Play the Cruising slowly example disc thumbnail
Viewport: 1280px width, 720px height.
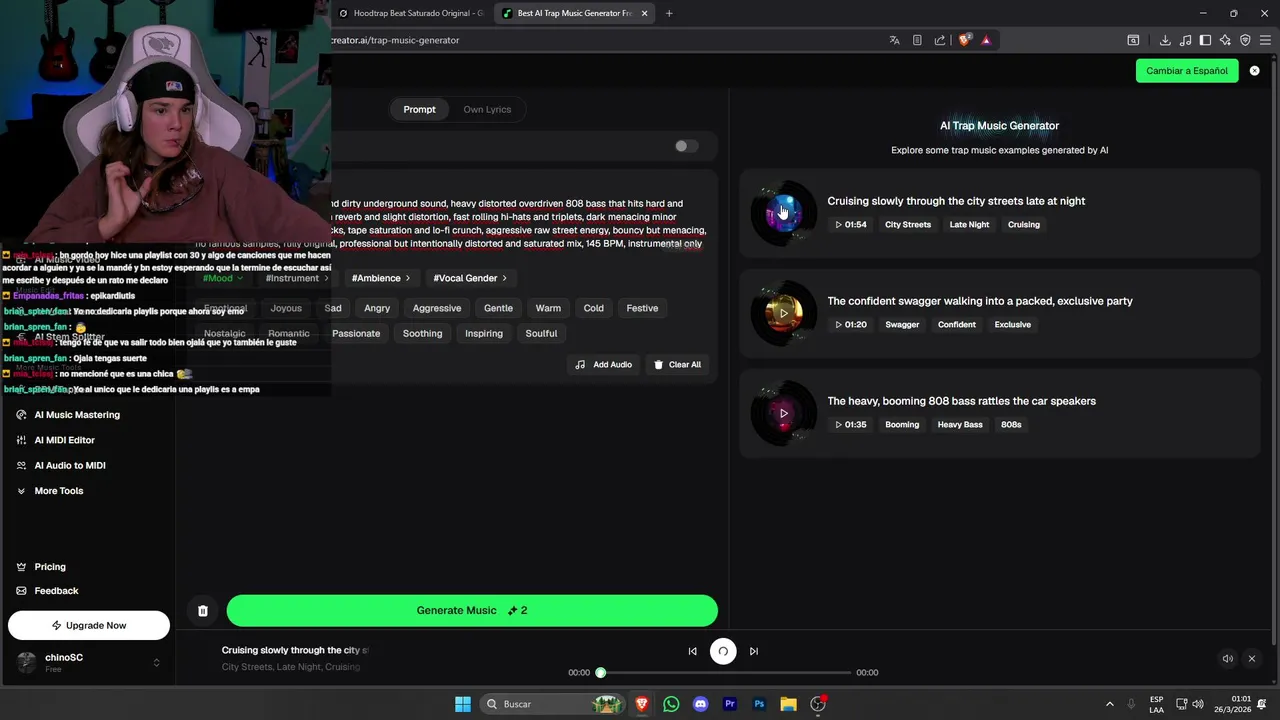point(783,213)
